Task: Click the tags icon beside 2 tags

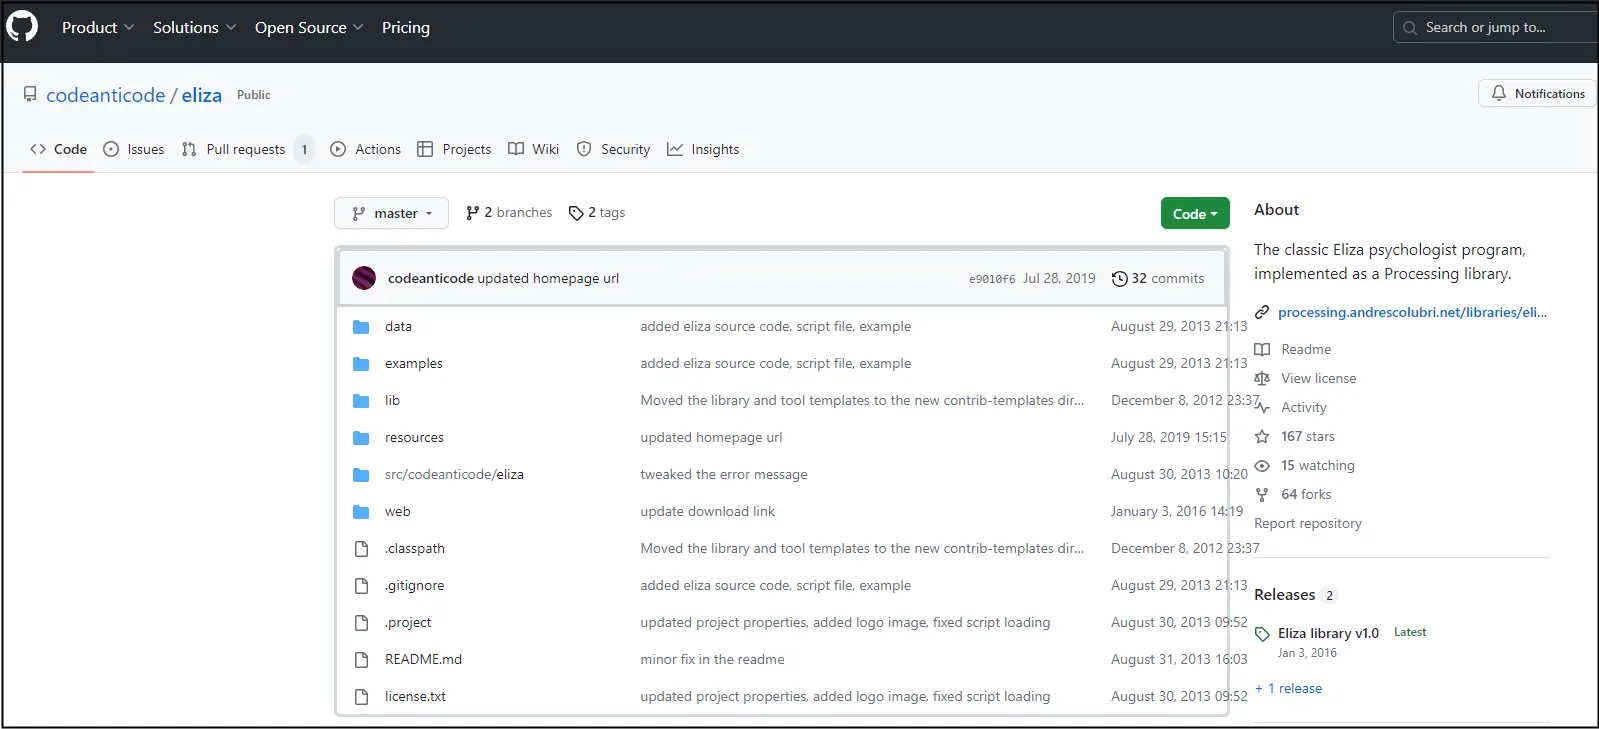Action: (x=576, y=213)
